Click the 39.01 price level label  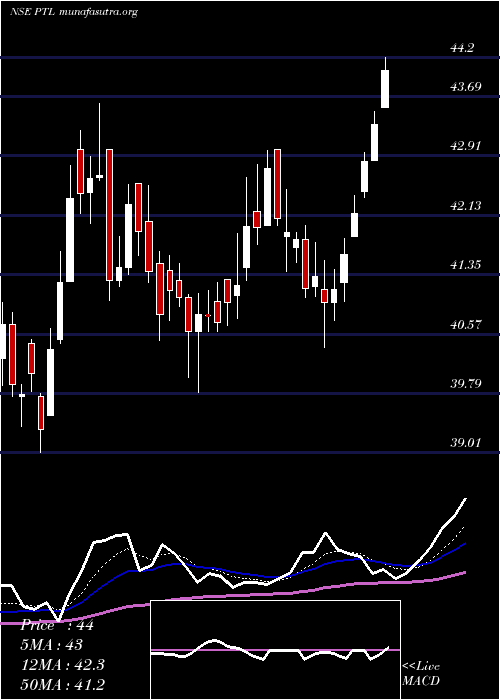click(466, 443)
